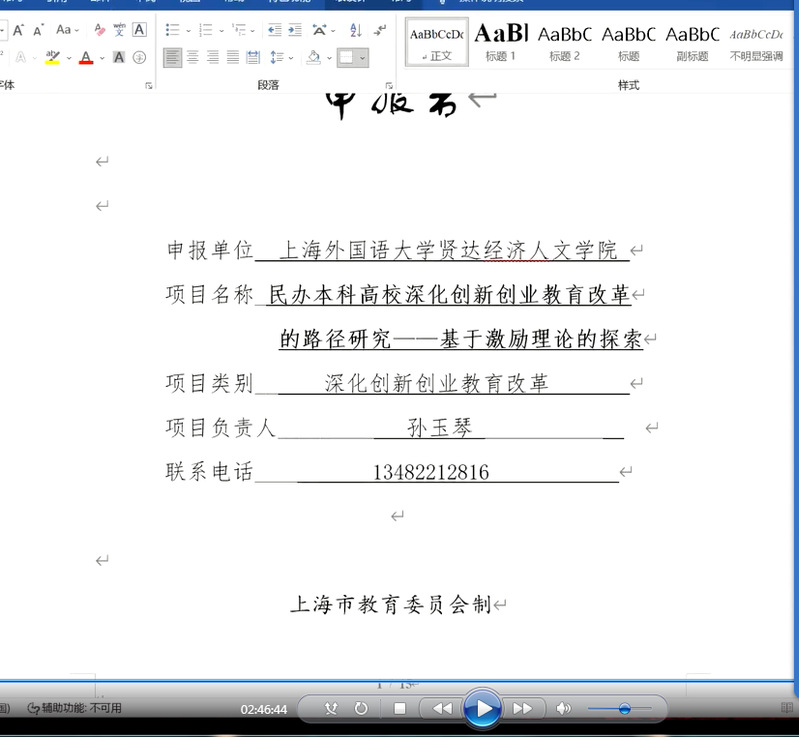Click the clear formatting eraser icon
Viewport: 799px width, 737px height.
[x=99, y=30]
